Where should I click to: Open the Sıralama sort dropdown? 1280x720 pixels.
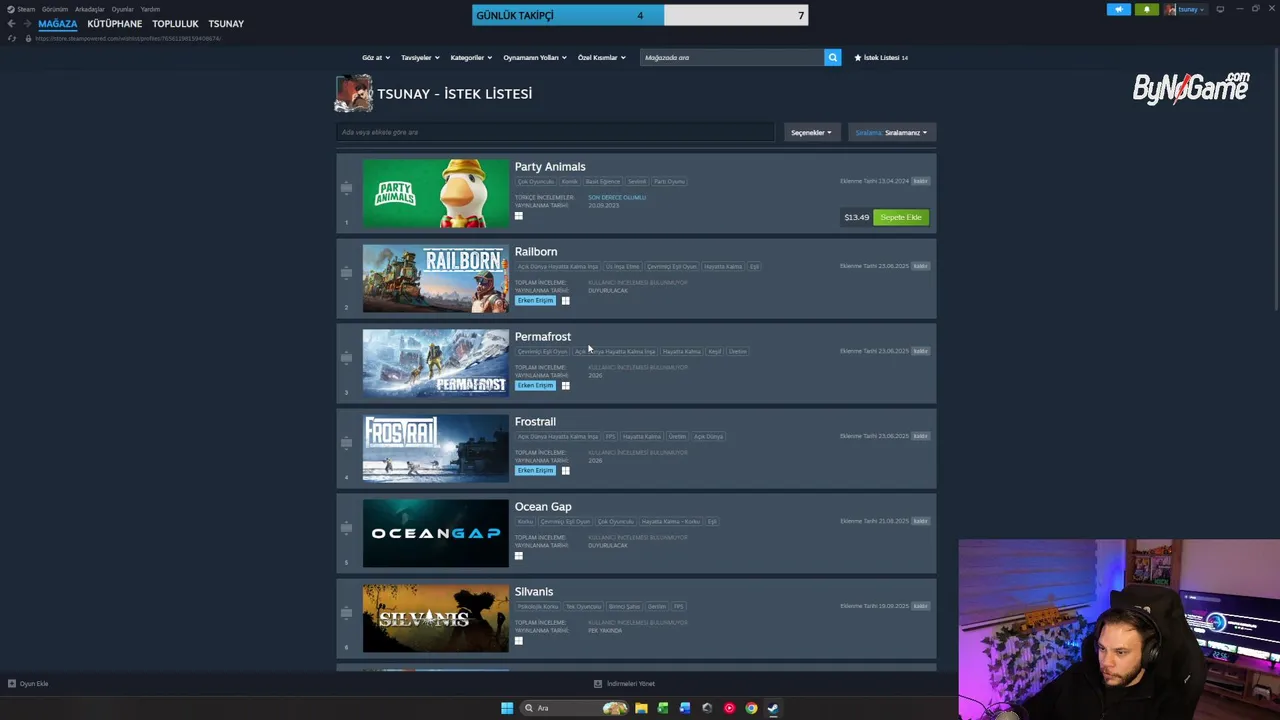891,132
